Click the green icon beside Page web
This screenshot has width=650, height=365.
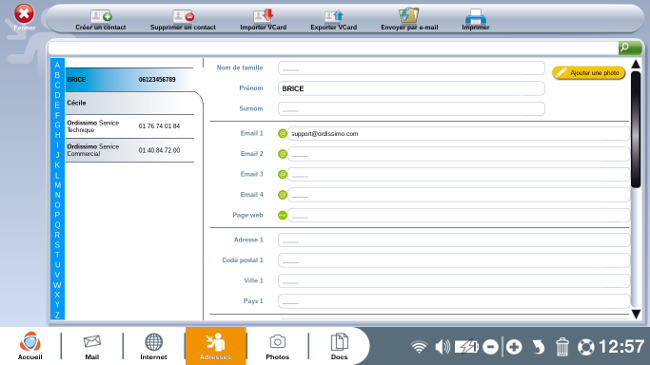pyautogui.click(x=282, y=215)
